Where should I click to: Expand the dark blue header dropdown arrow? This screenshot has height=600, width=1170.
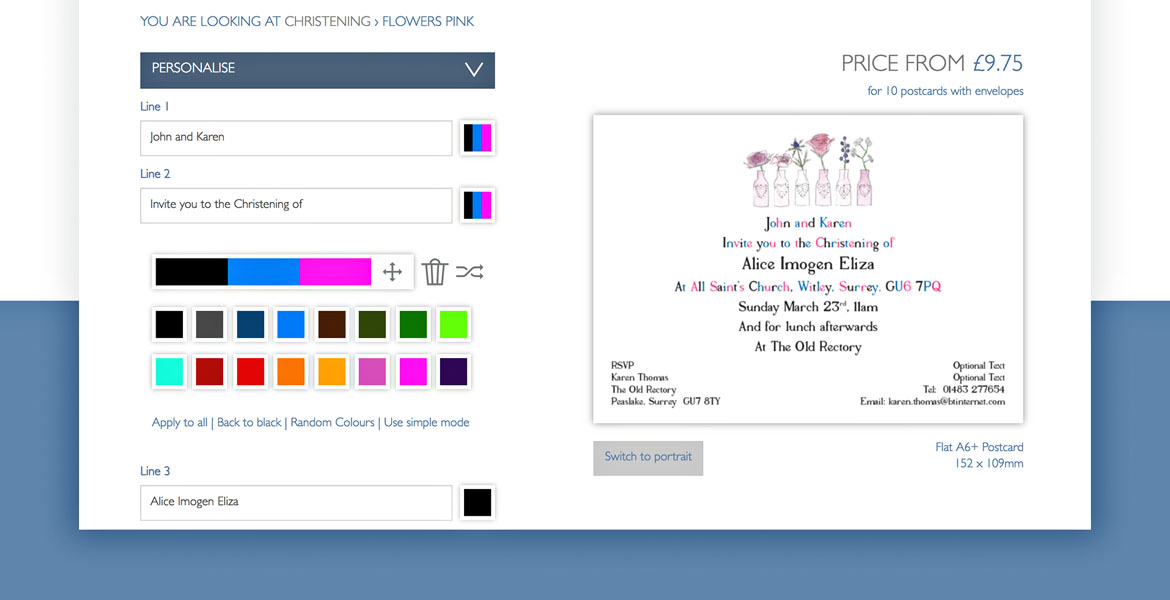click(472, 70)
